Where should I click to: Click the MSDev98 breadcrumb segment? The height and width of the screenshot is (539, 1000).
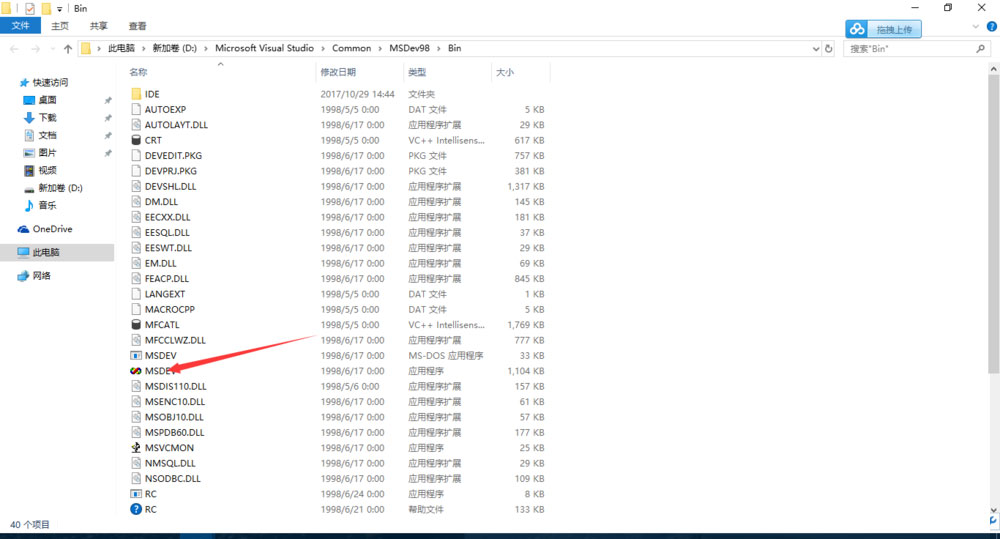[x=409, y=48]
